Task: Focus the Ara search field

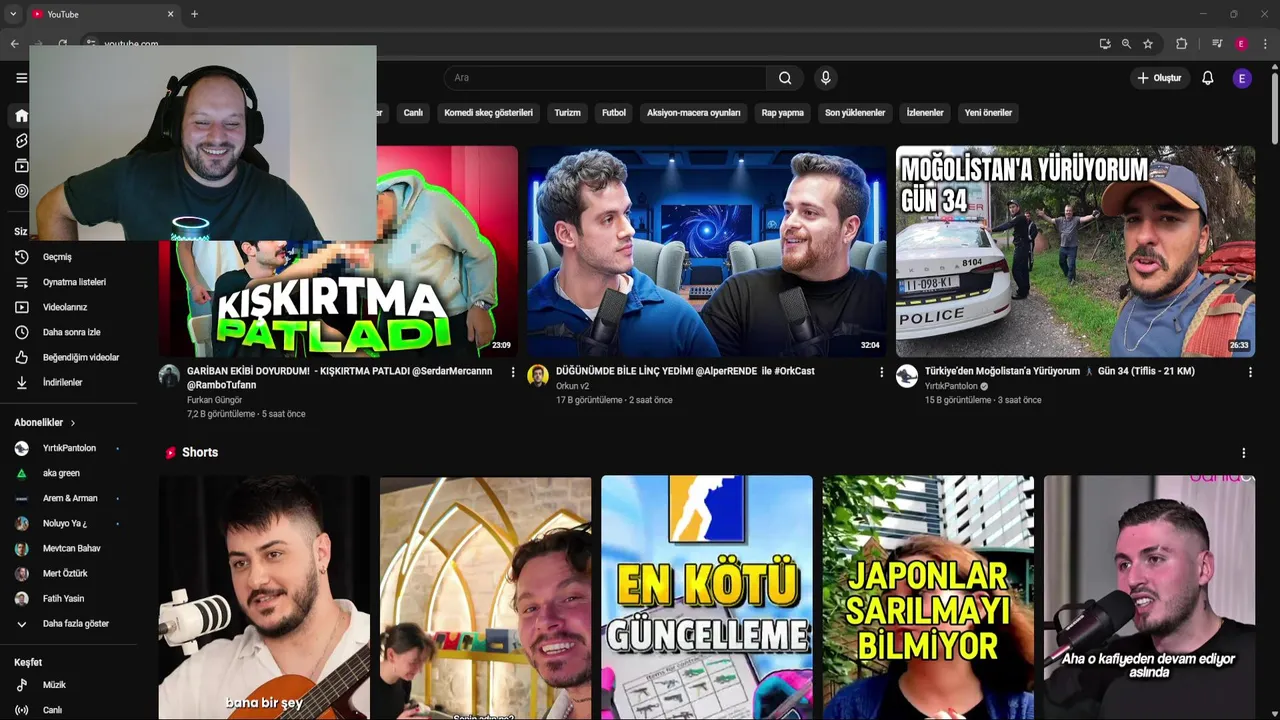Action: 605,78
